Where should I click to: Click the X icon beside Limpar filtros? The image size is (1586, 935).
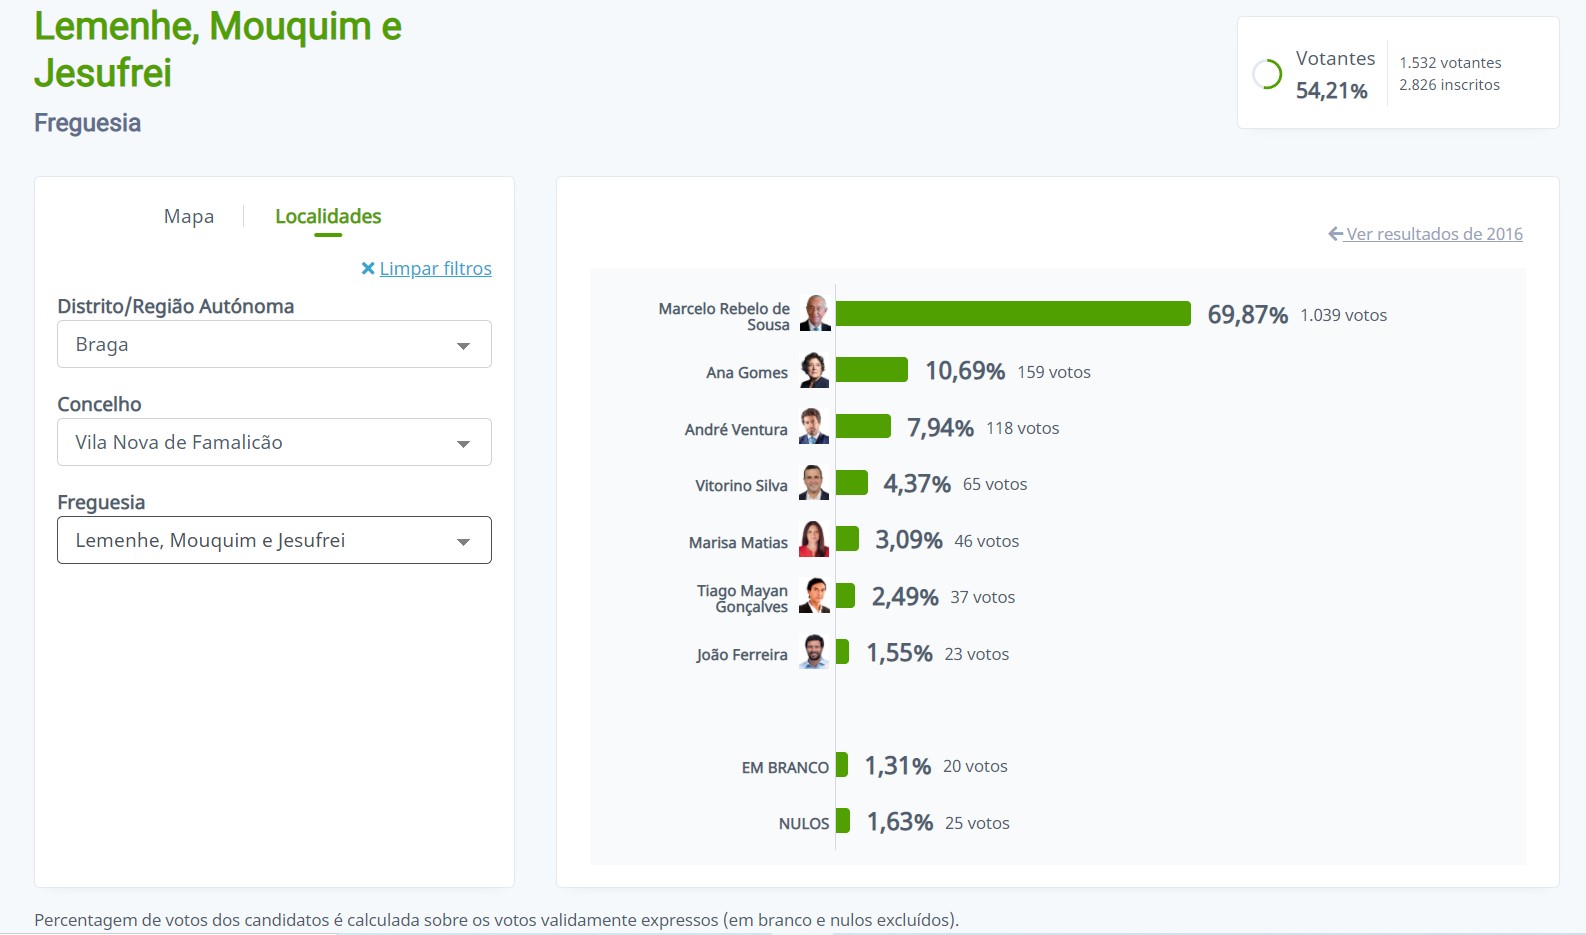(368, 268)
